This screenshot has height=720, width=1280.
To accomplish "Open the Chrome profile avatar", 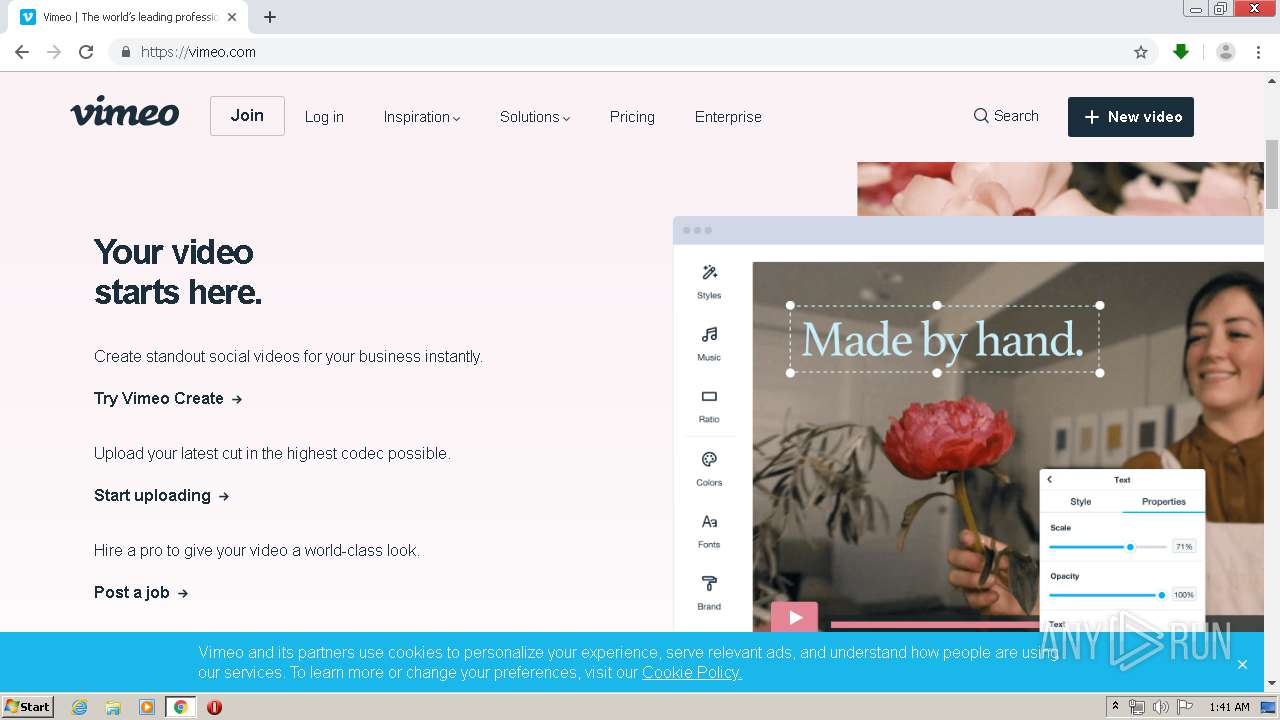I will pyautogui.click(x=1225, y=52).
